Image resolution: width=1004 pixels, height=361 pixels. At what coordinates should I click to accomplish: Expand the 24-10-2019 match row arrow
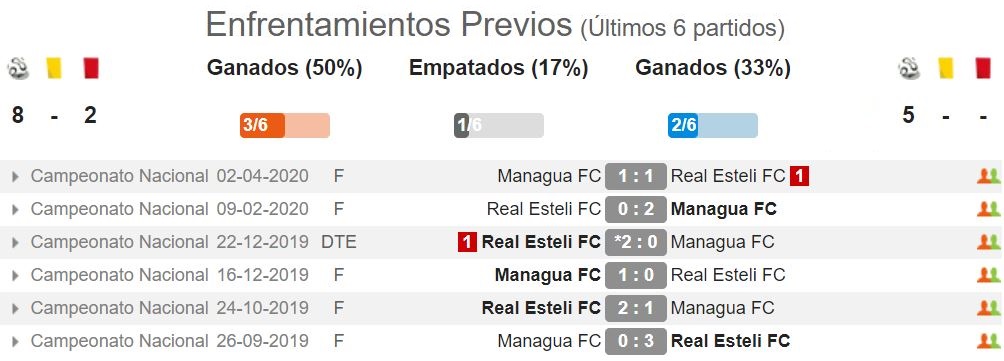pyautogui.click(x=15, y=308)
